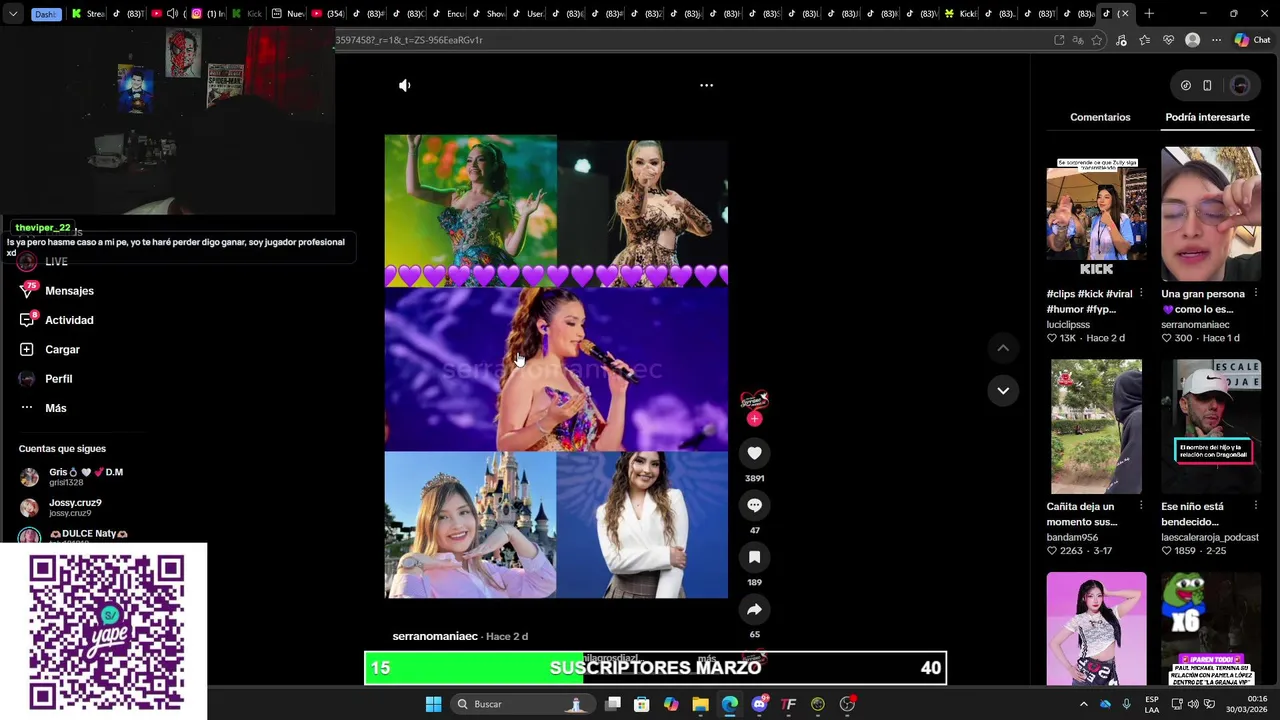This screenshot has width=1280, height=720.
Task: Click the Cargar plus square icon
Action: click(27, 349)
